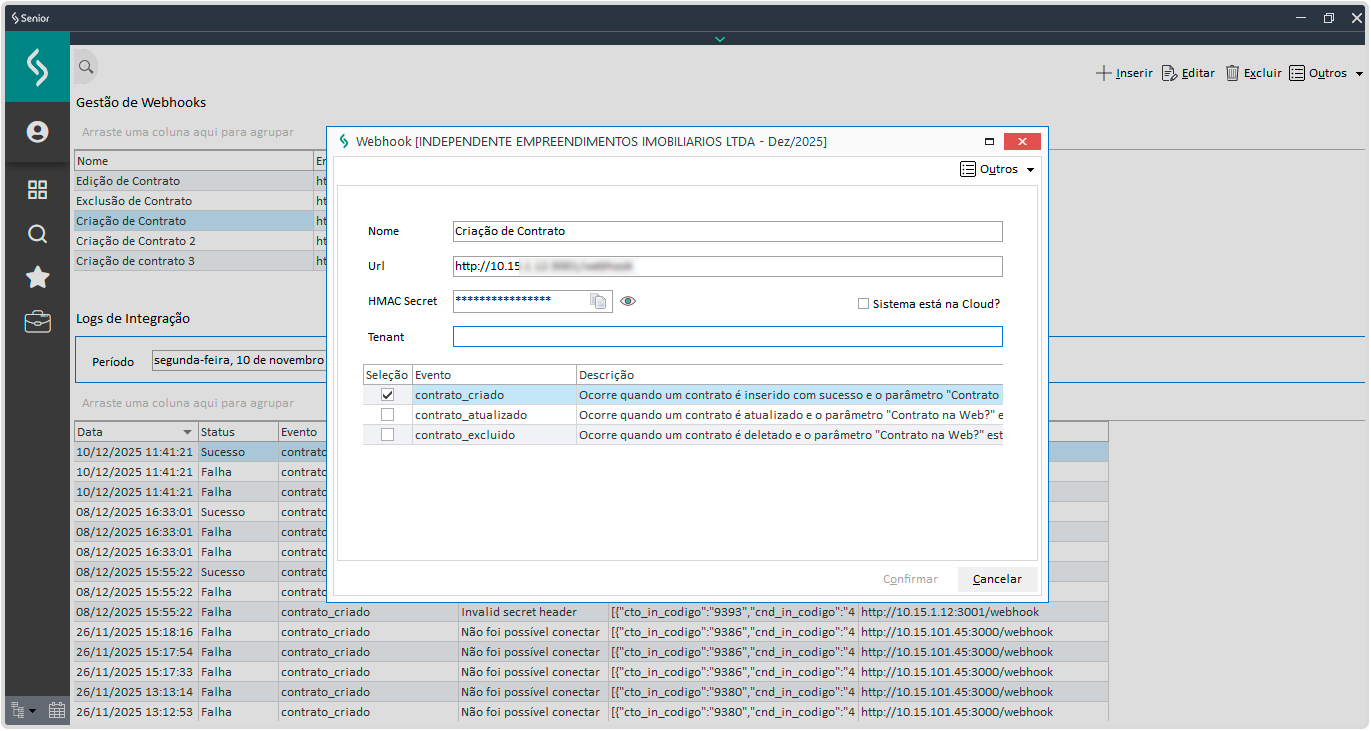Expand the top green chevron panel
This screenshot has height=731, width=1371.
tap(720, 39)
